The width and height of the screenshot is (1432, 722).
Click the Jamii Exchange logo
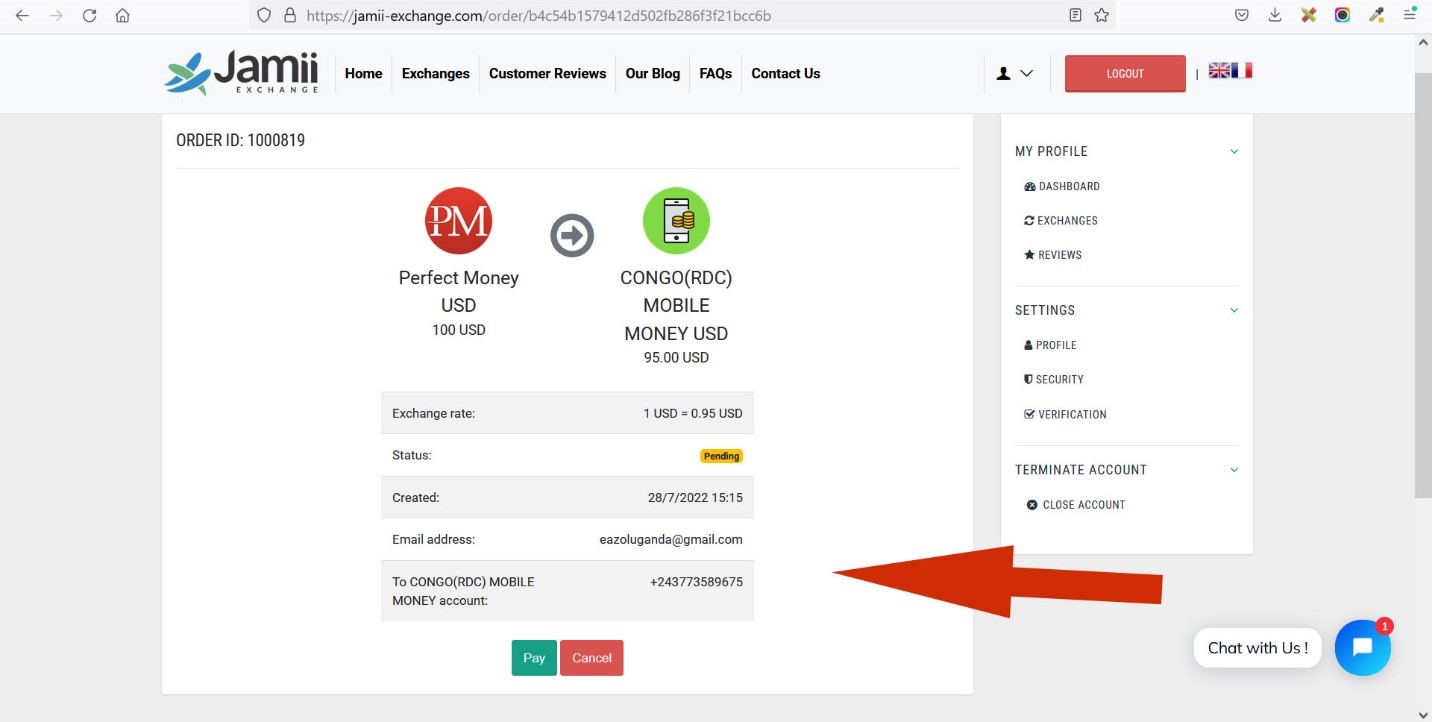(x=241, y=73)
